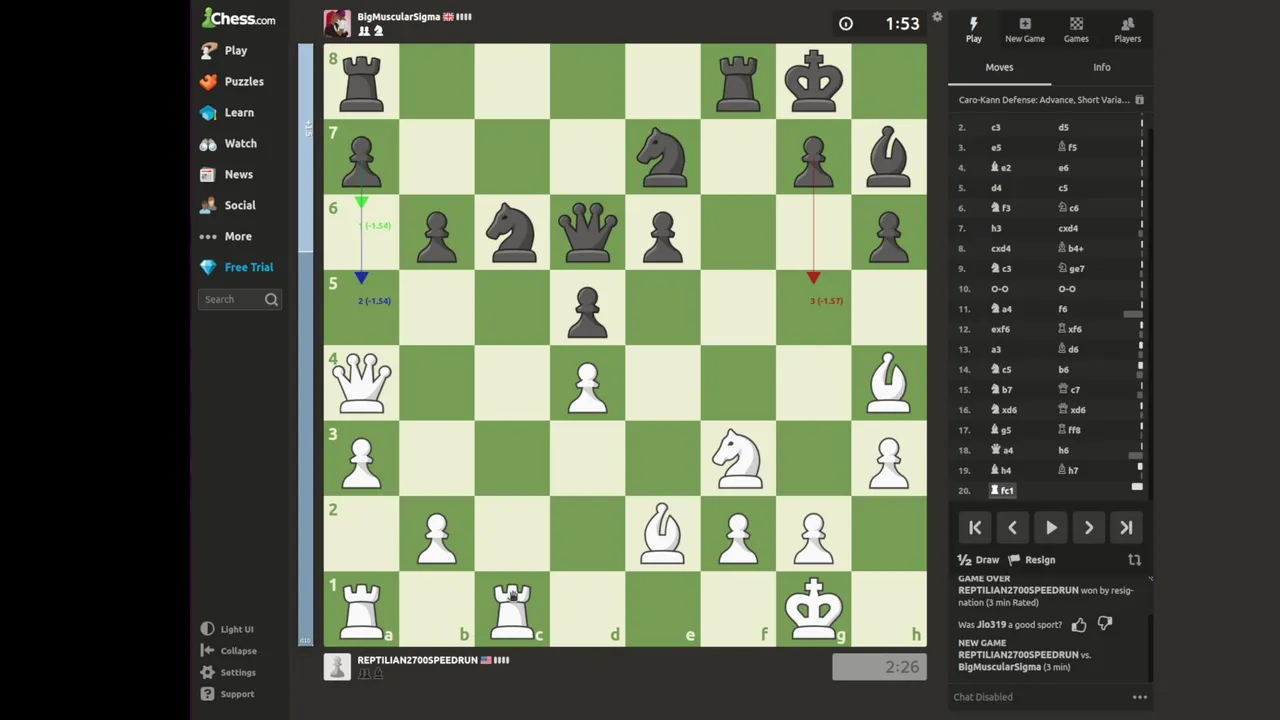This screenshot has width=1280, height=720.
Task: Open the News section
Action: click(x=227, y=174)
